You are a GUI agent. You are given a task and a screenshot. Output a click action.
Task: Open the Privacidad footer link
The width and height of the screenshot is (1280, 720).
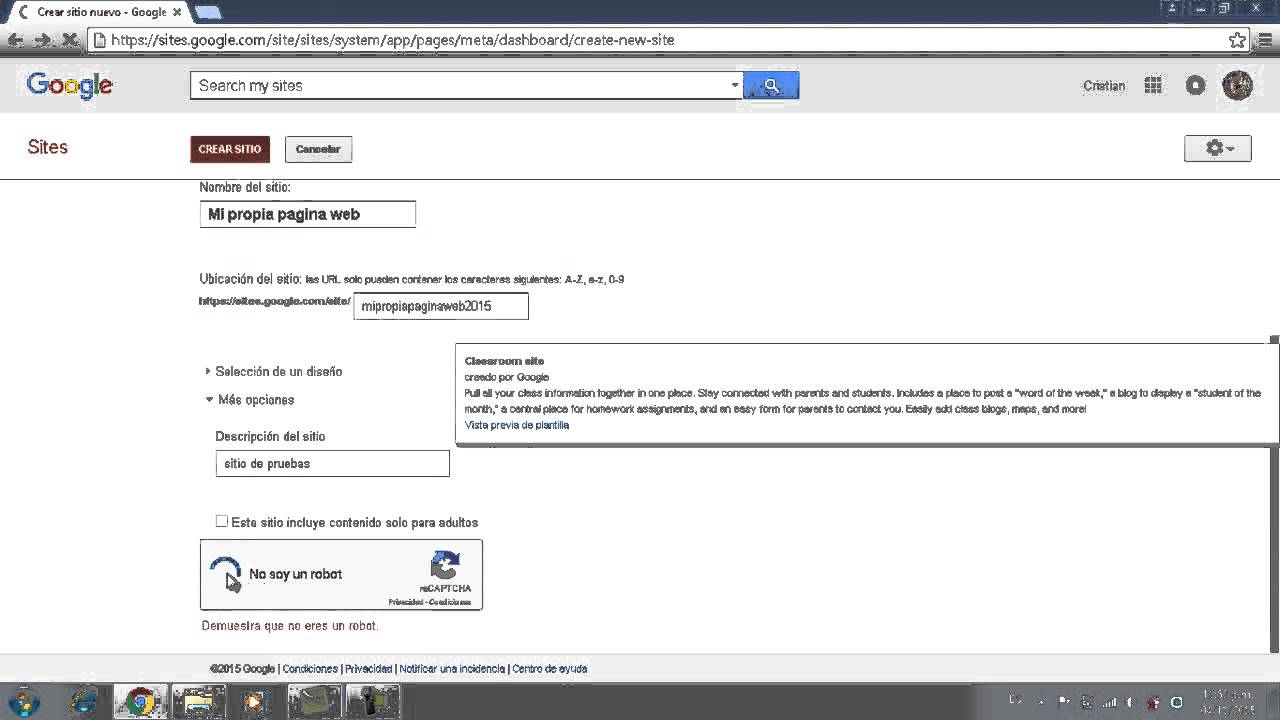coord(368,668)
